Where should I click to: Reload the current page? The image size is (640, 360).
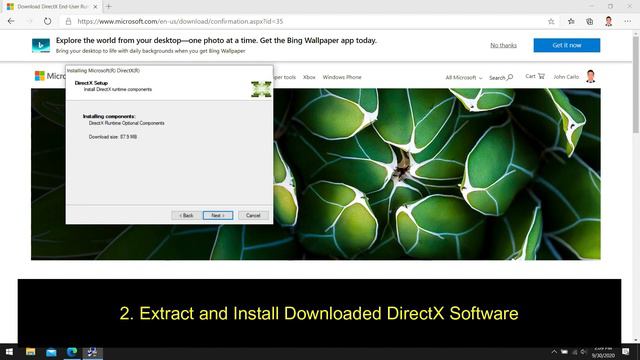pyautogui.click(x=47, y=21)
